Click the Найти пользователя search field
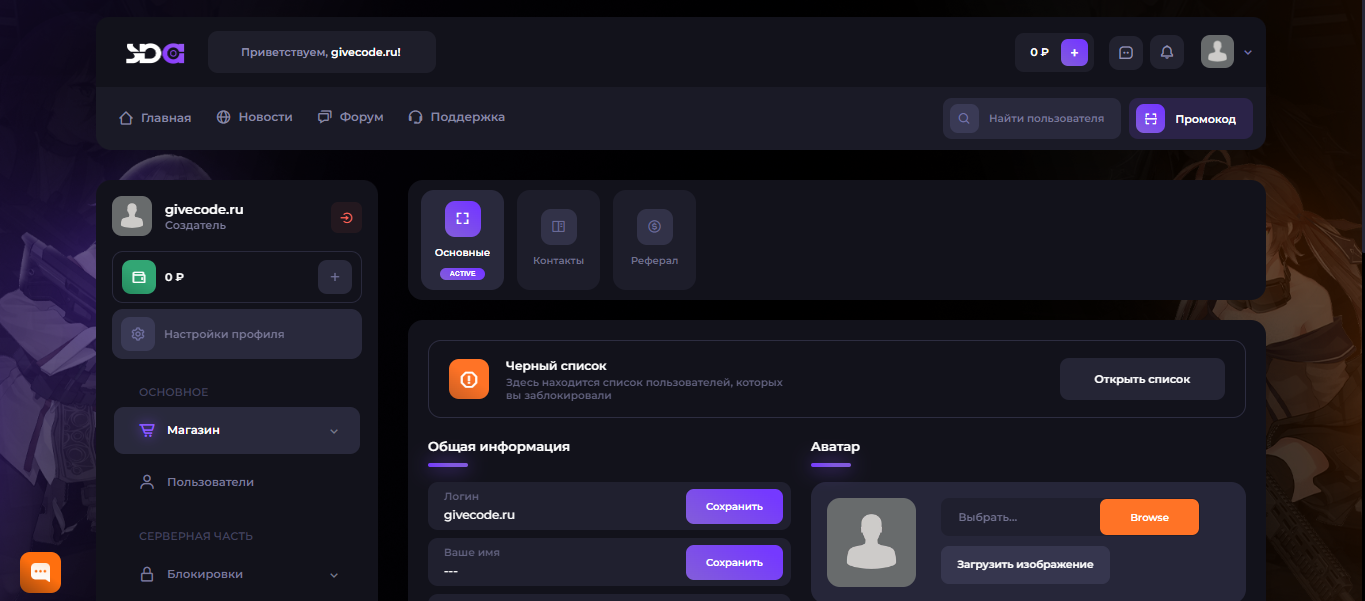1365x601 pixels. pyautogui.click(x=1046, y=119)
